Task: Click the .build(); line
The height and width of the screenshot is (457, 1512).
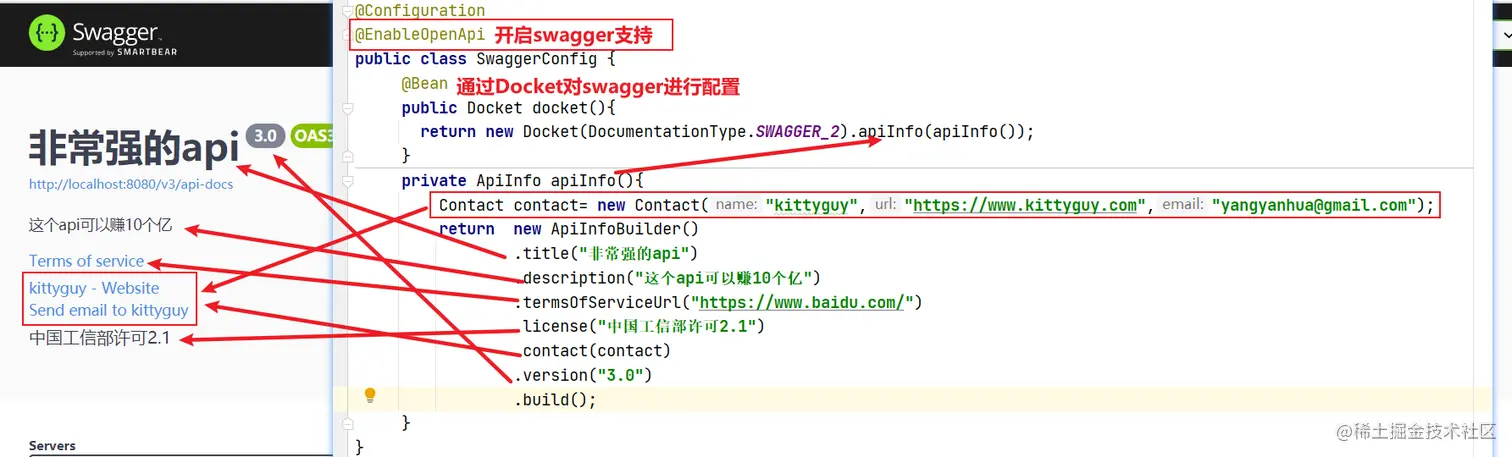Action: click(x=555, y=399)
